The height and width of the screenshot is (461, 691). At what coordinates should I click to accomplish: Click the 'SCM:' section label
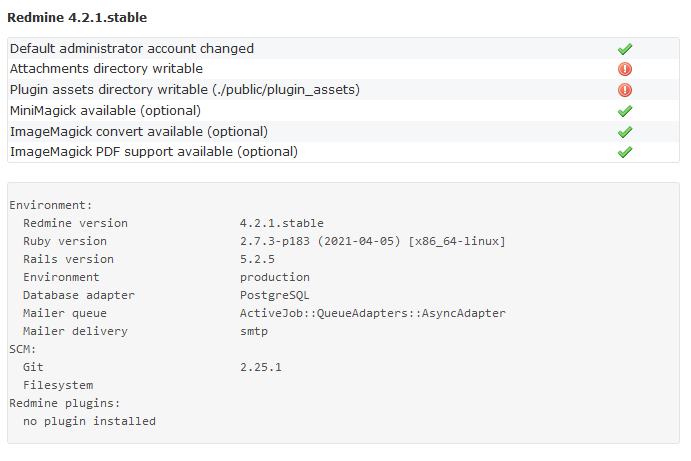click(x=22, y=349)
